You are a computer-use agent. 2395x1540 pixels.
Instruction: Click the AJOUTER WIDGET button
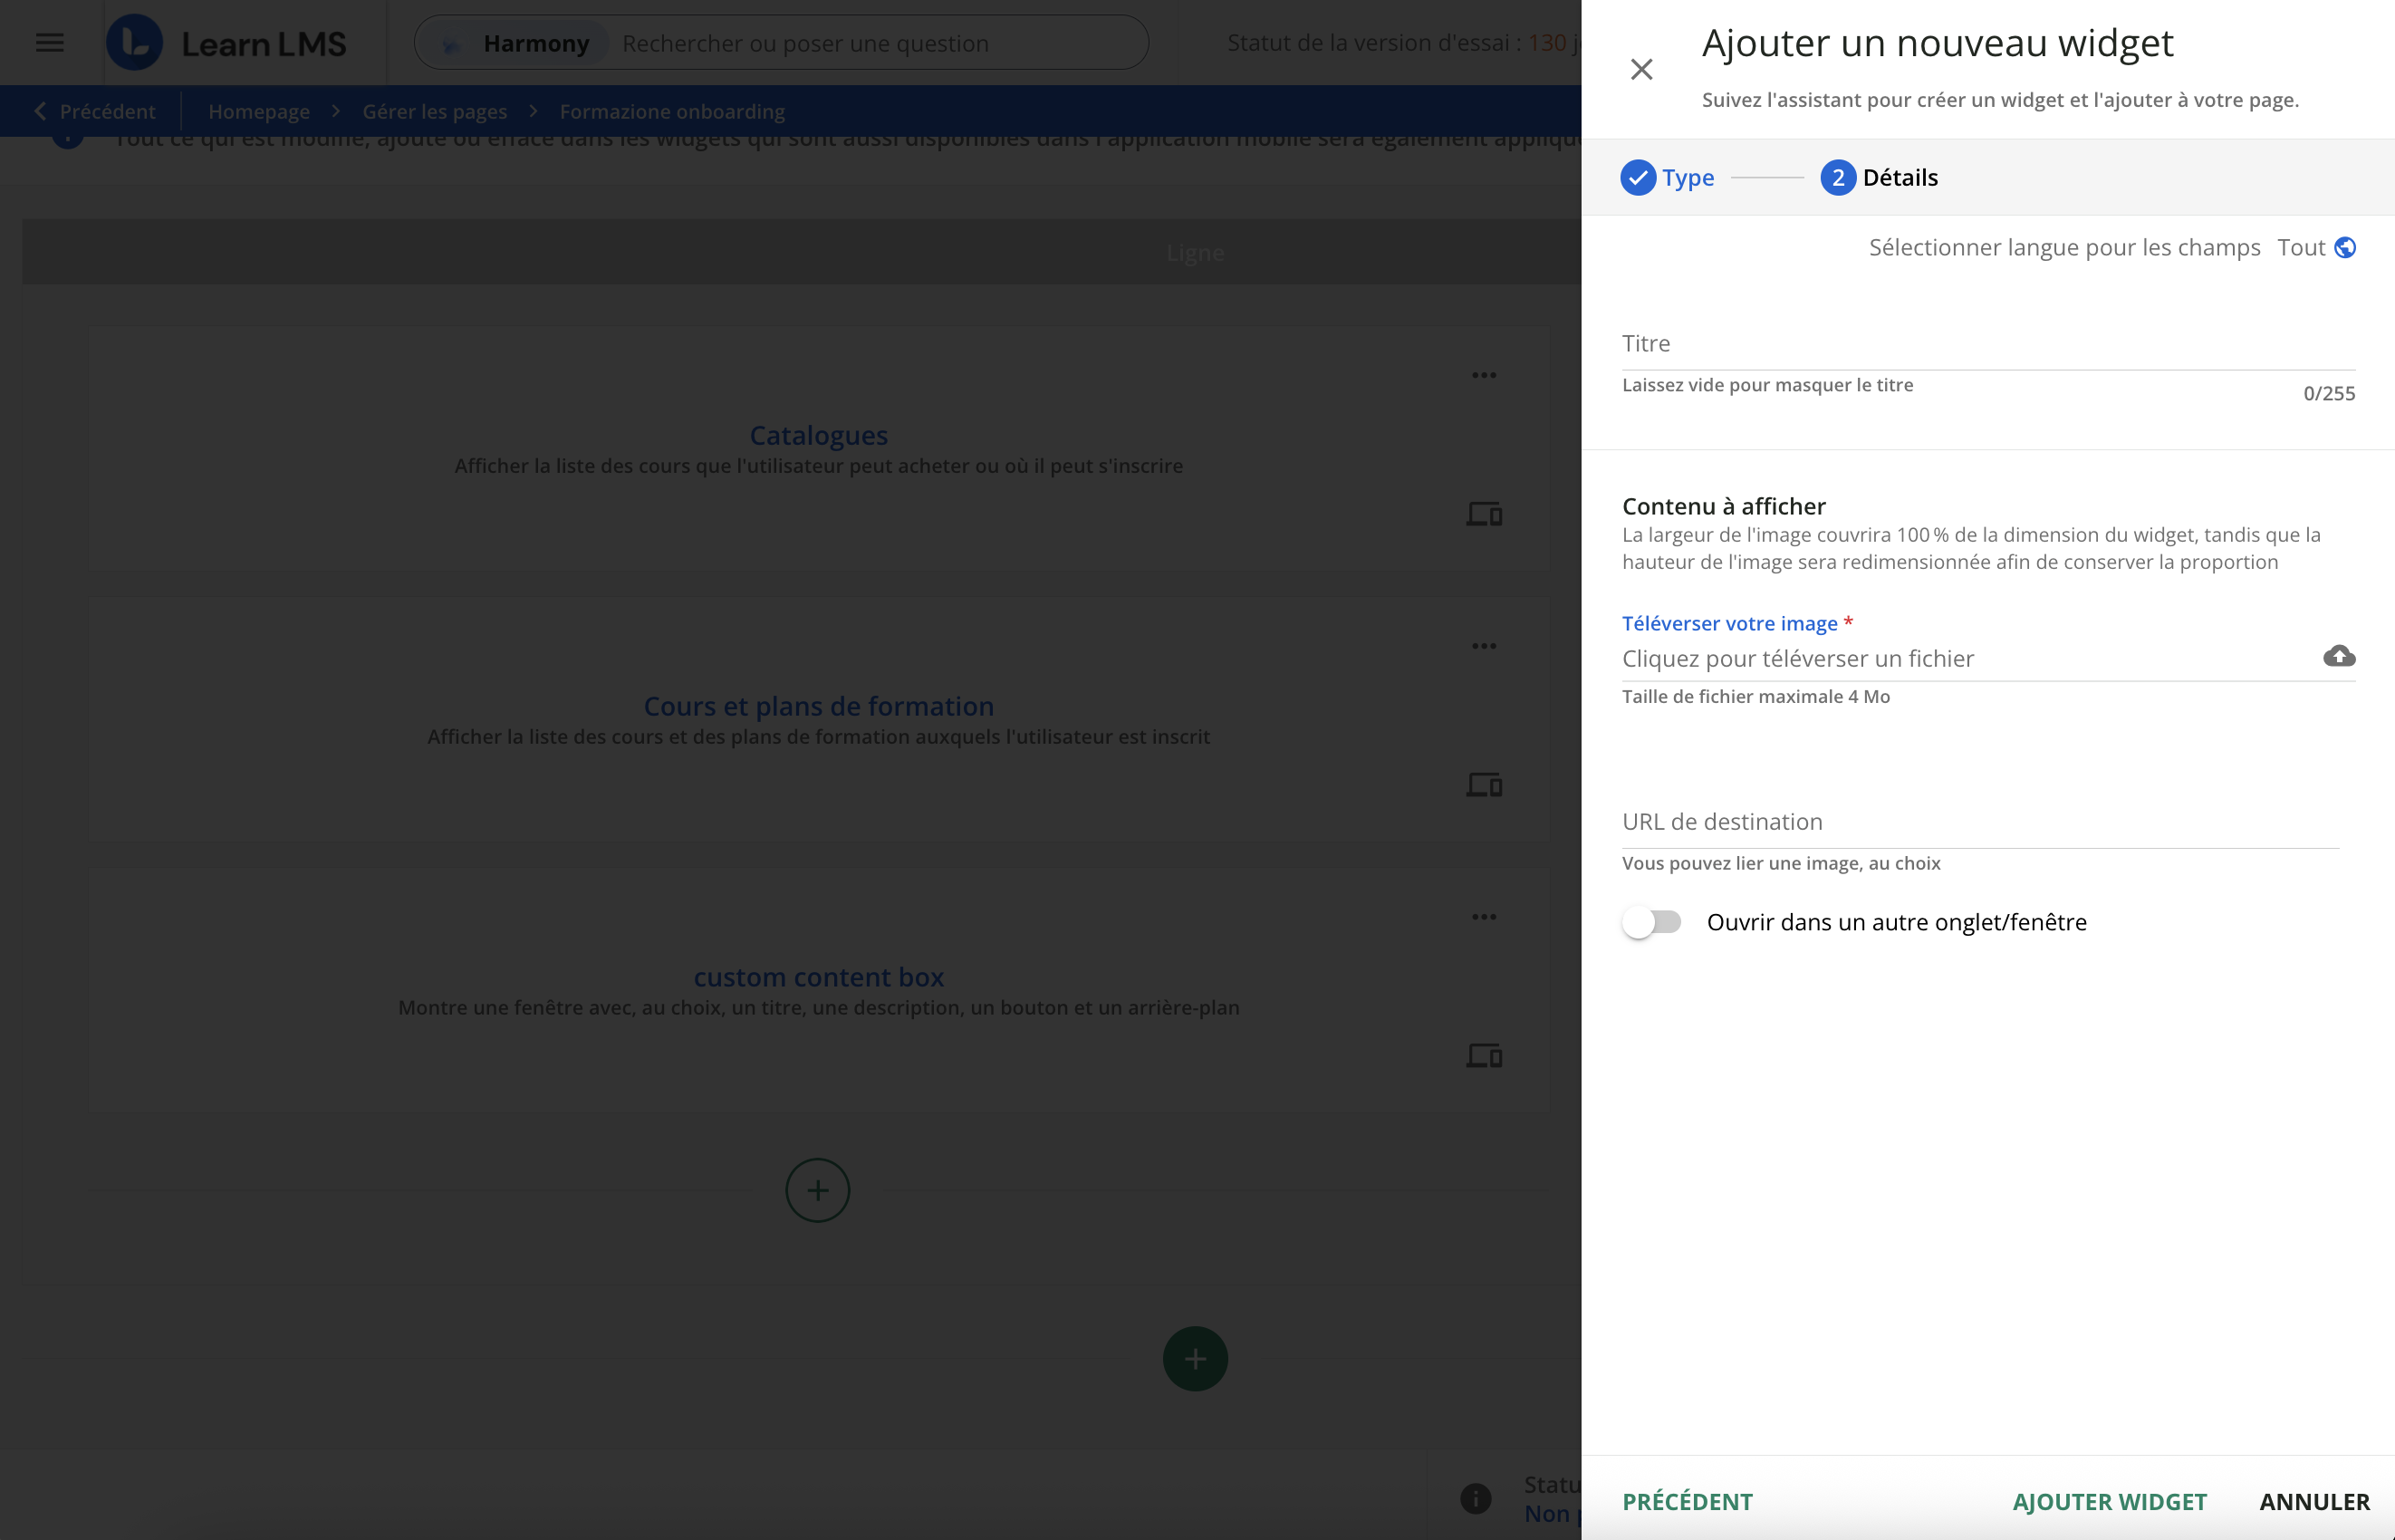coord(2109,1501)
